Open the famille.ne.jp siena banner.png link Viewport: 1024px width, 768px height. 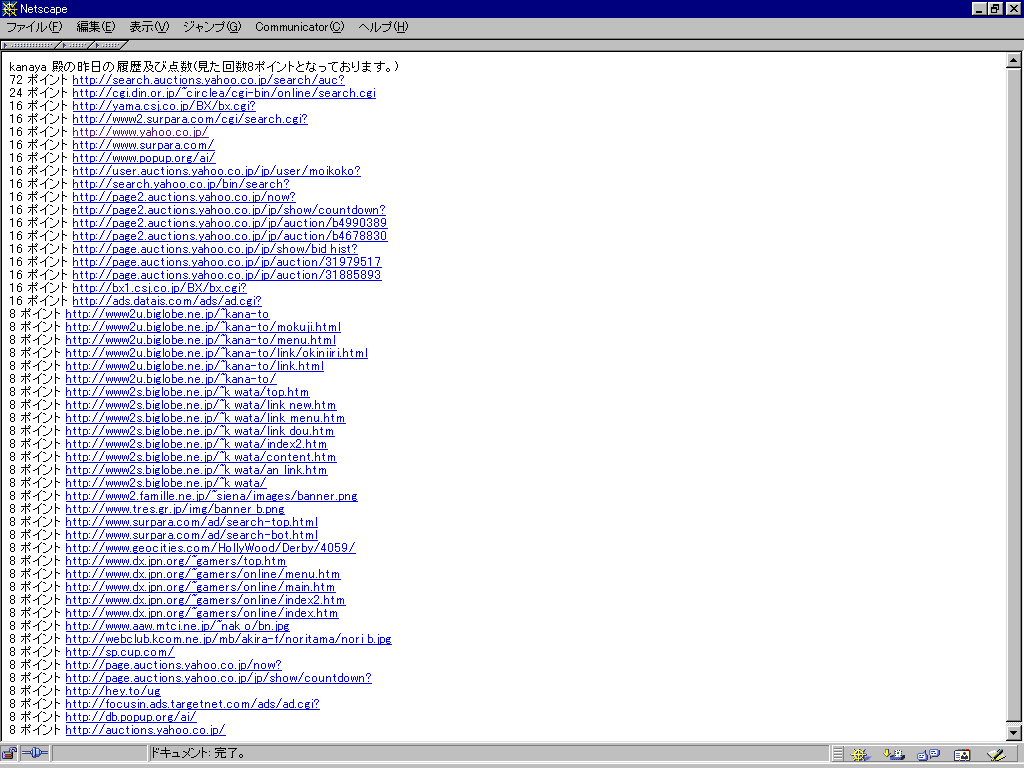(212, 496)
